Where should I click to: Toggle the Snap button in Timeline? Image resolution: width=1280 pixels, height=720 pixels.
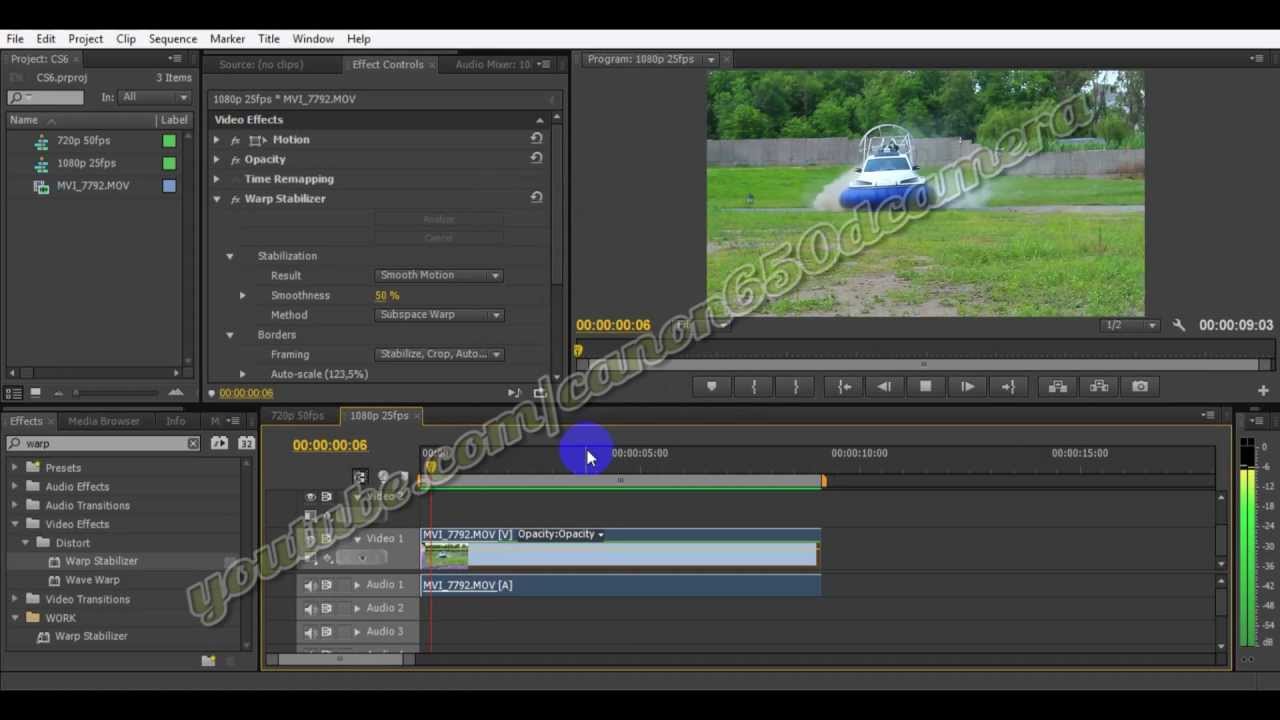[360, 476]
